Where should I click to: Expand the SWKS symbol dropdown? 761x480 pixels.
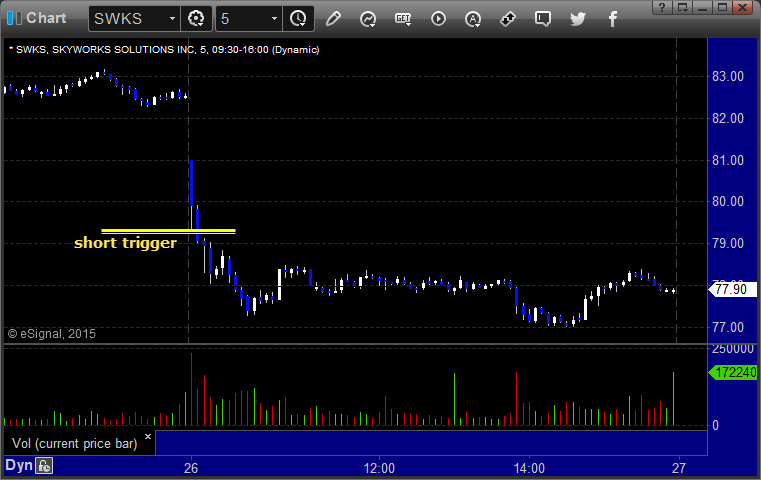172,19
